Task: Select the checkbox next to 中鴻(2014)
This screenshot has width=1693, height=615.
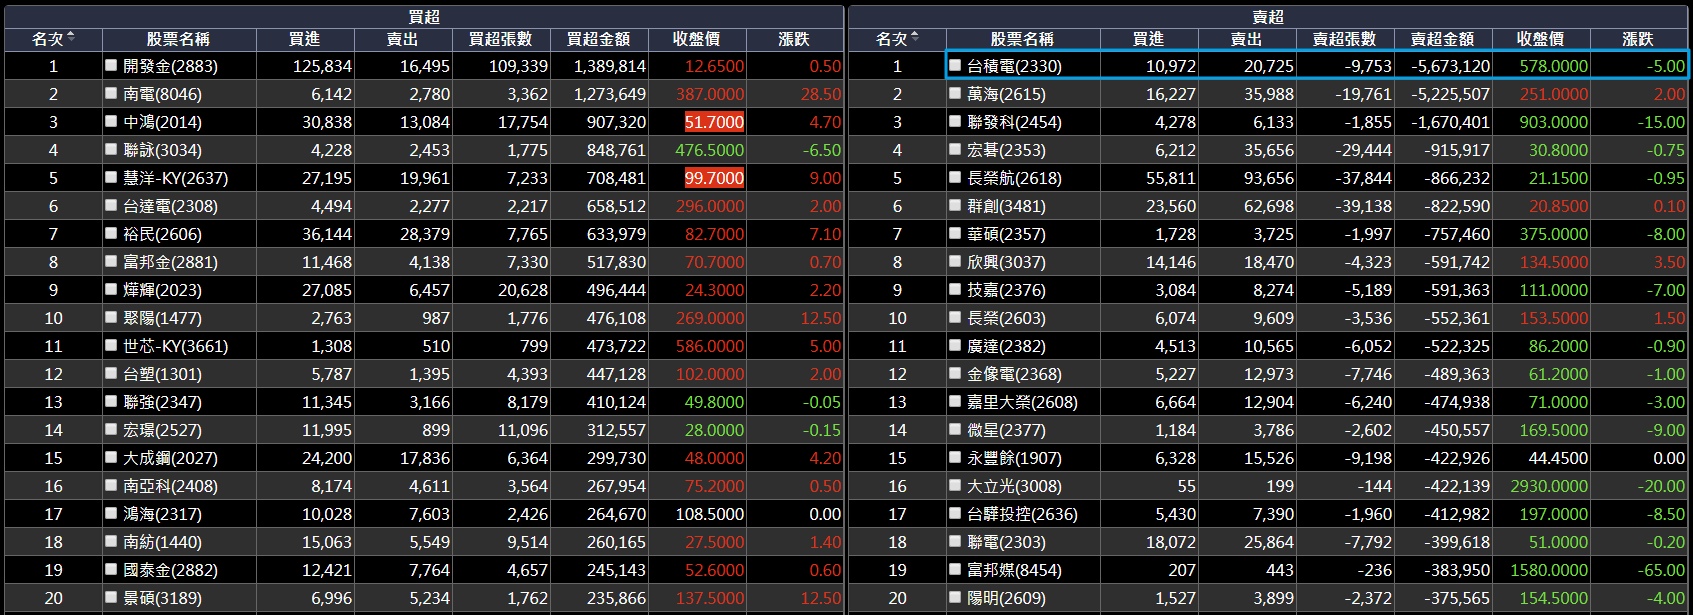Action: (111, 121)
